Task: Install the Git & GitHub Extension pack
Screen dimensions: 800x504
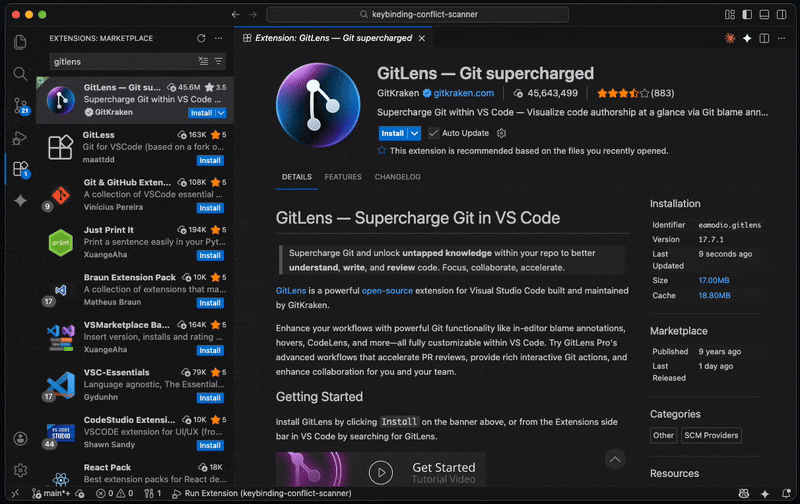Action: [210, 208]
